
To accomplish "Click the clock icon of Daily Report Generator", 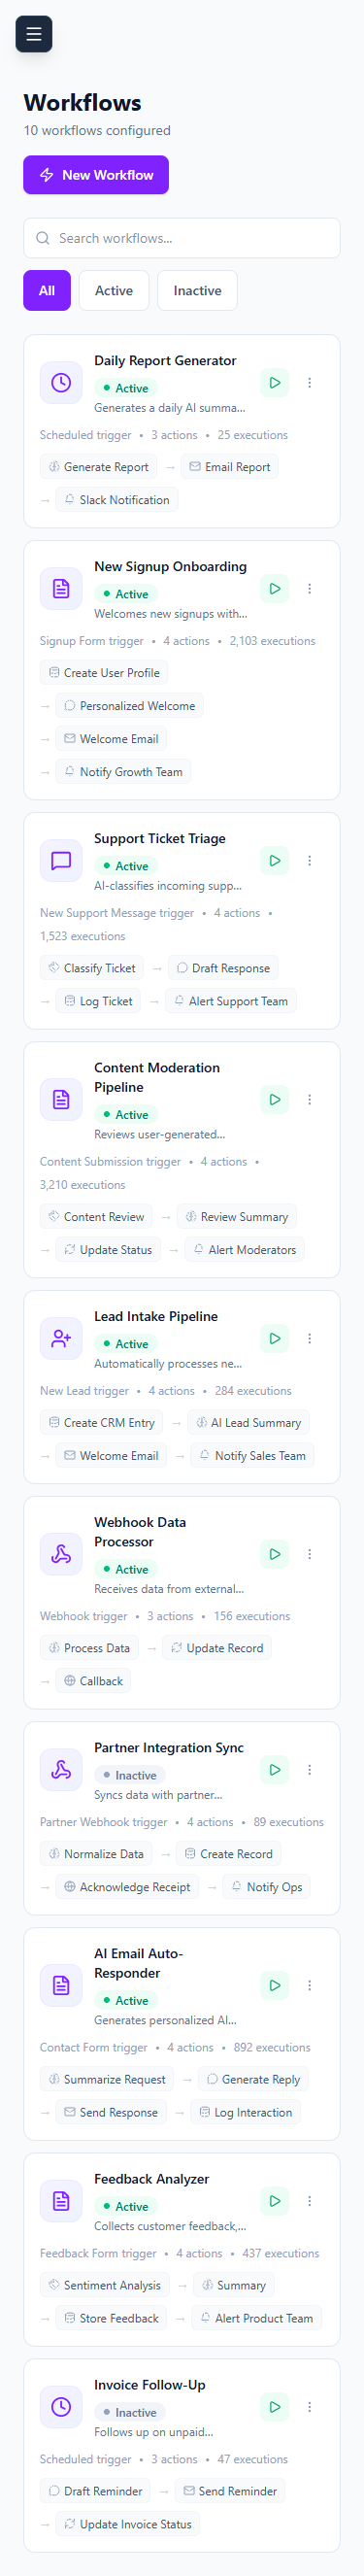I will click(x=61, y=383).
